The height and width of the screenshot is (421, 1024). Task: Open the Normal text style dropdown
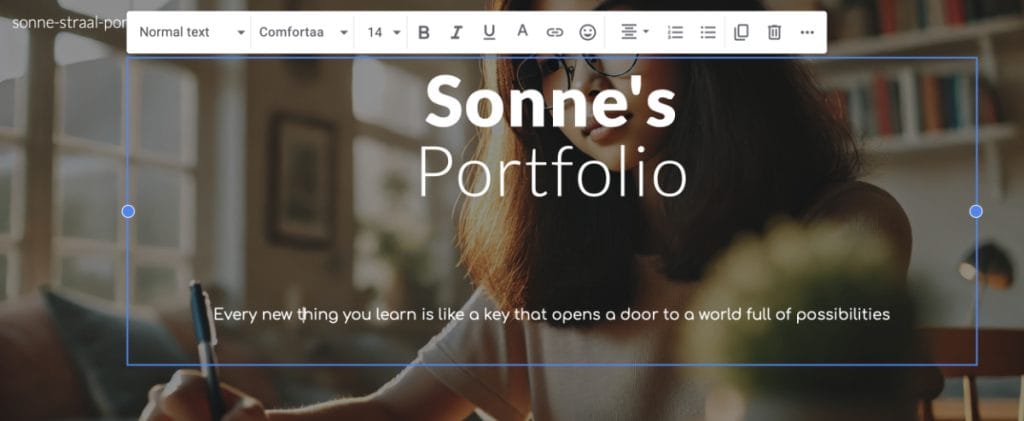click(191, 32)
